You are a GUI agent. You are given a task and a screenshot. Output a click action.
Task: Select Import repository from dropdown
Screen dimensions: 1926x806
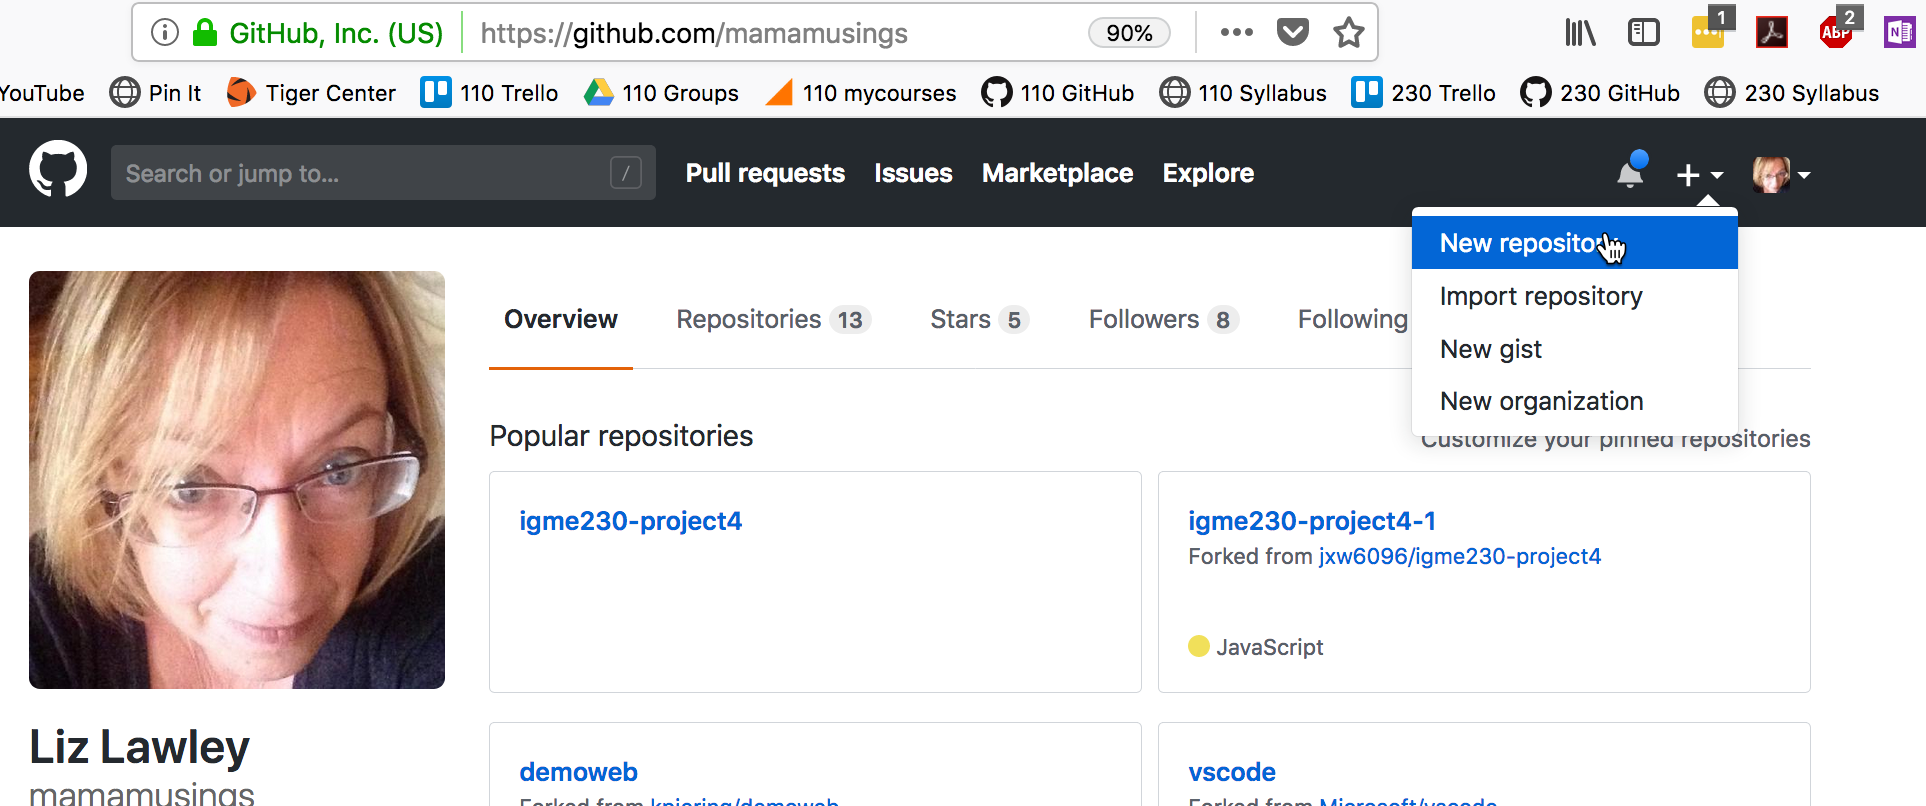(x=1574, y=296)
